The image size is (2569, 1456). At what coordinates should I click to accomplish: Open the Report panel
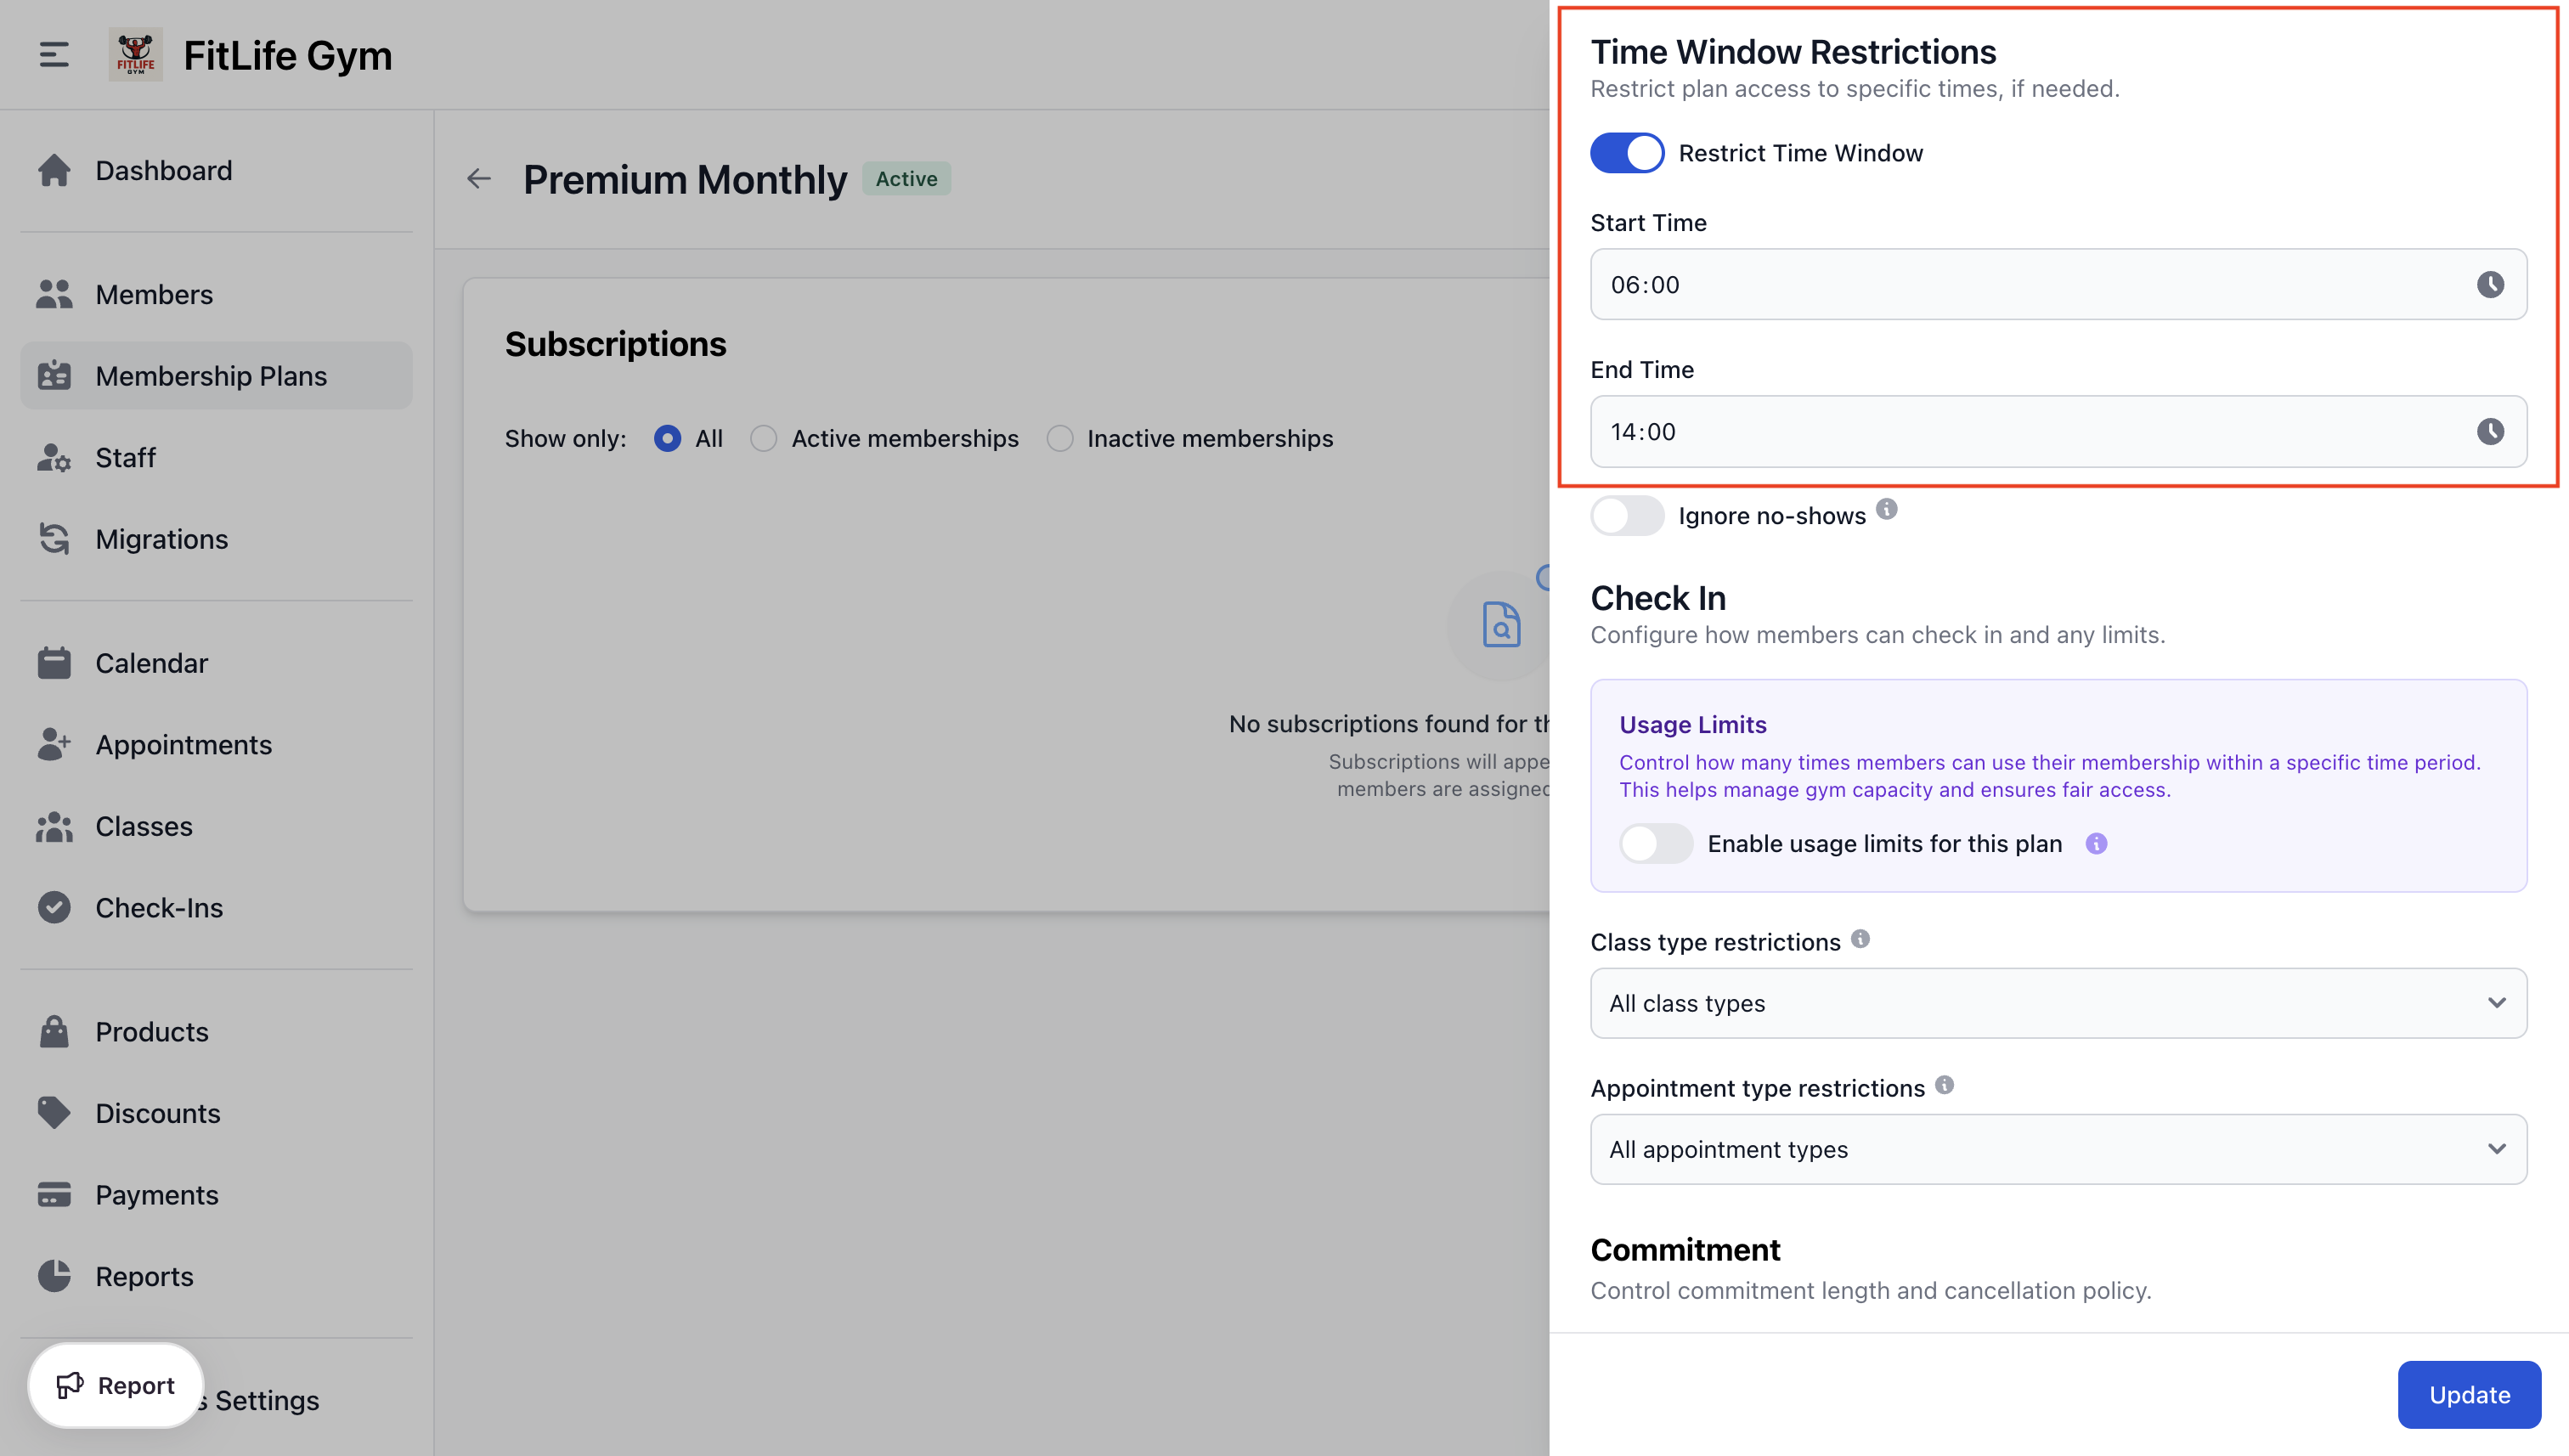tap(114, 1385)
